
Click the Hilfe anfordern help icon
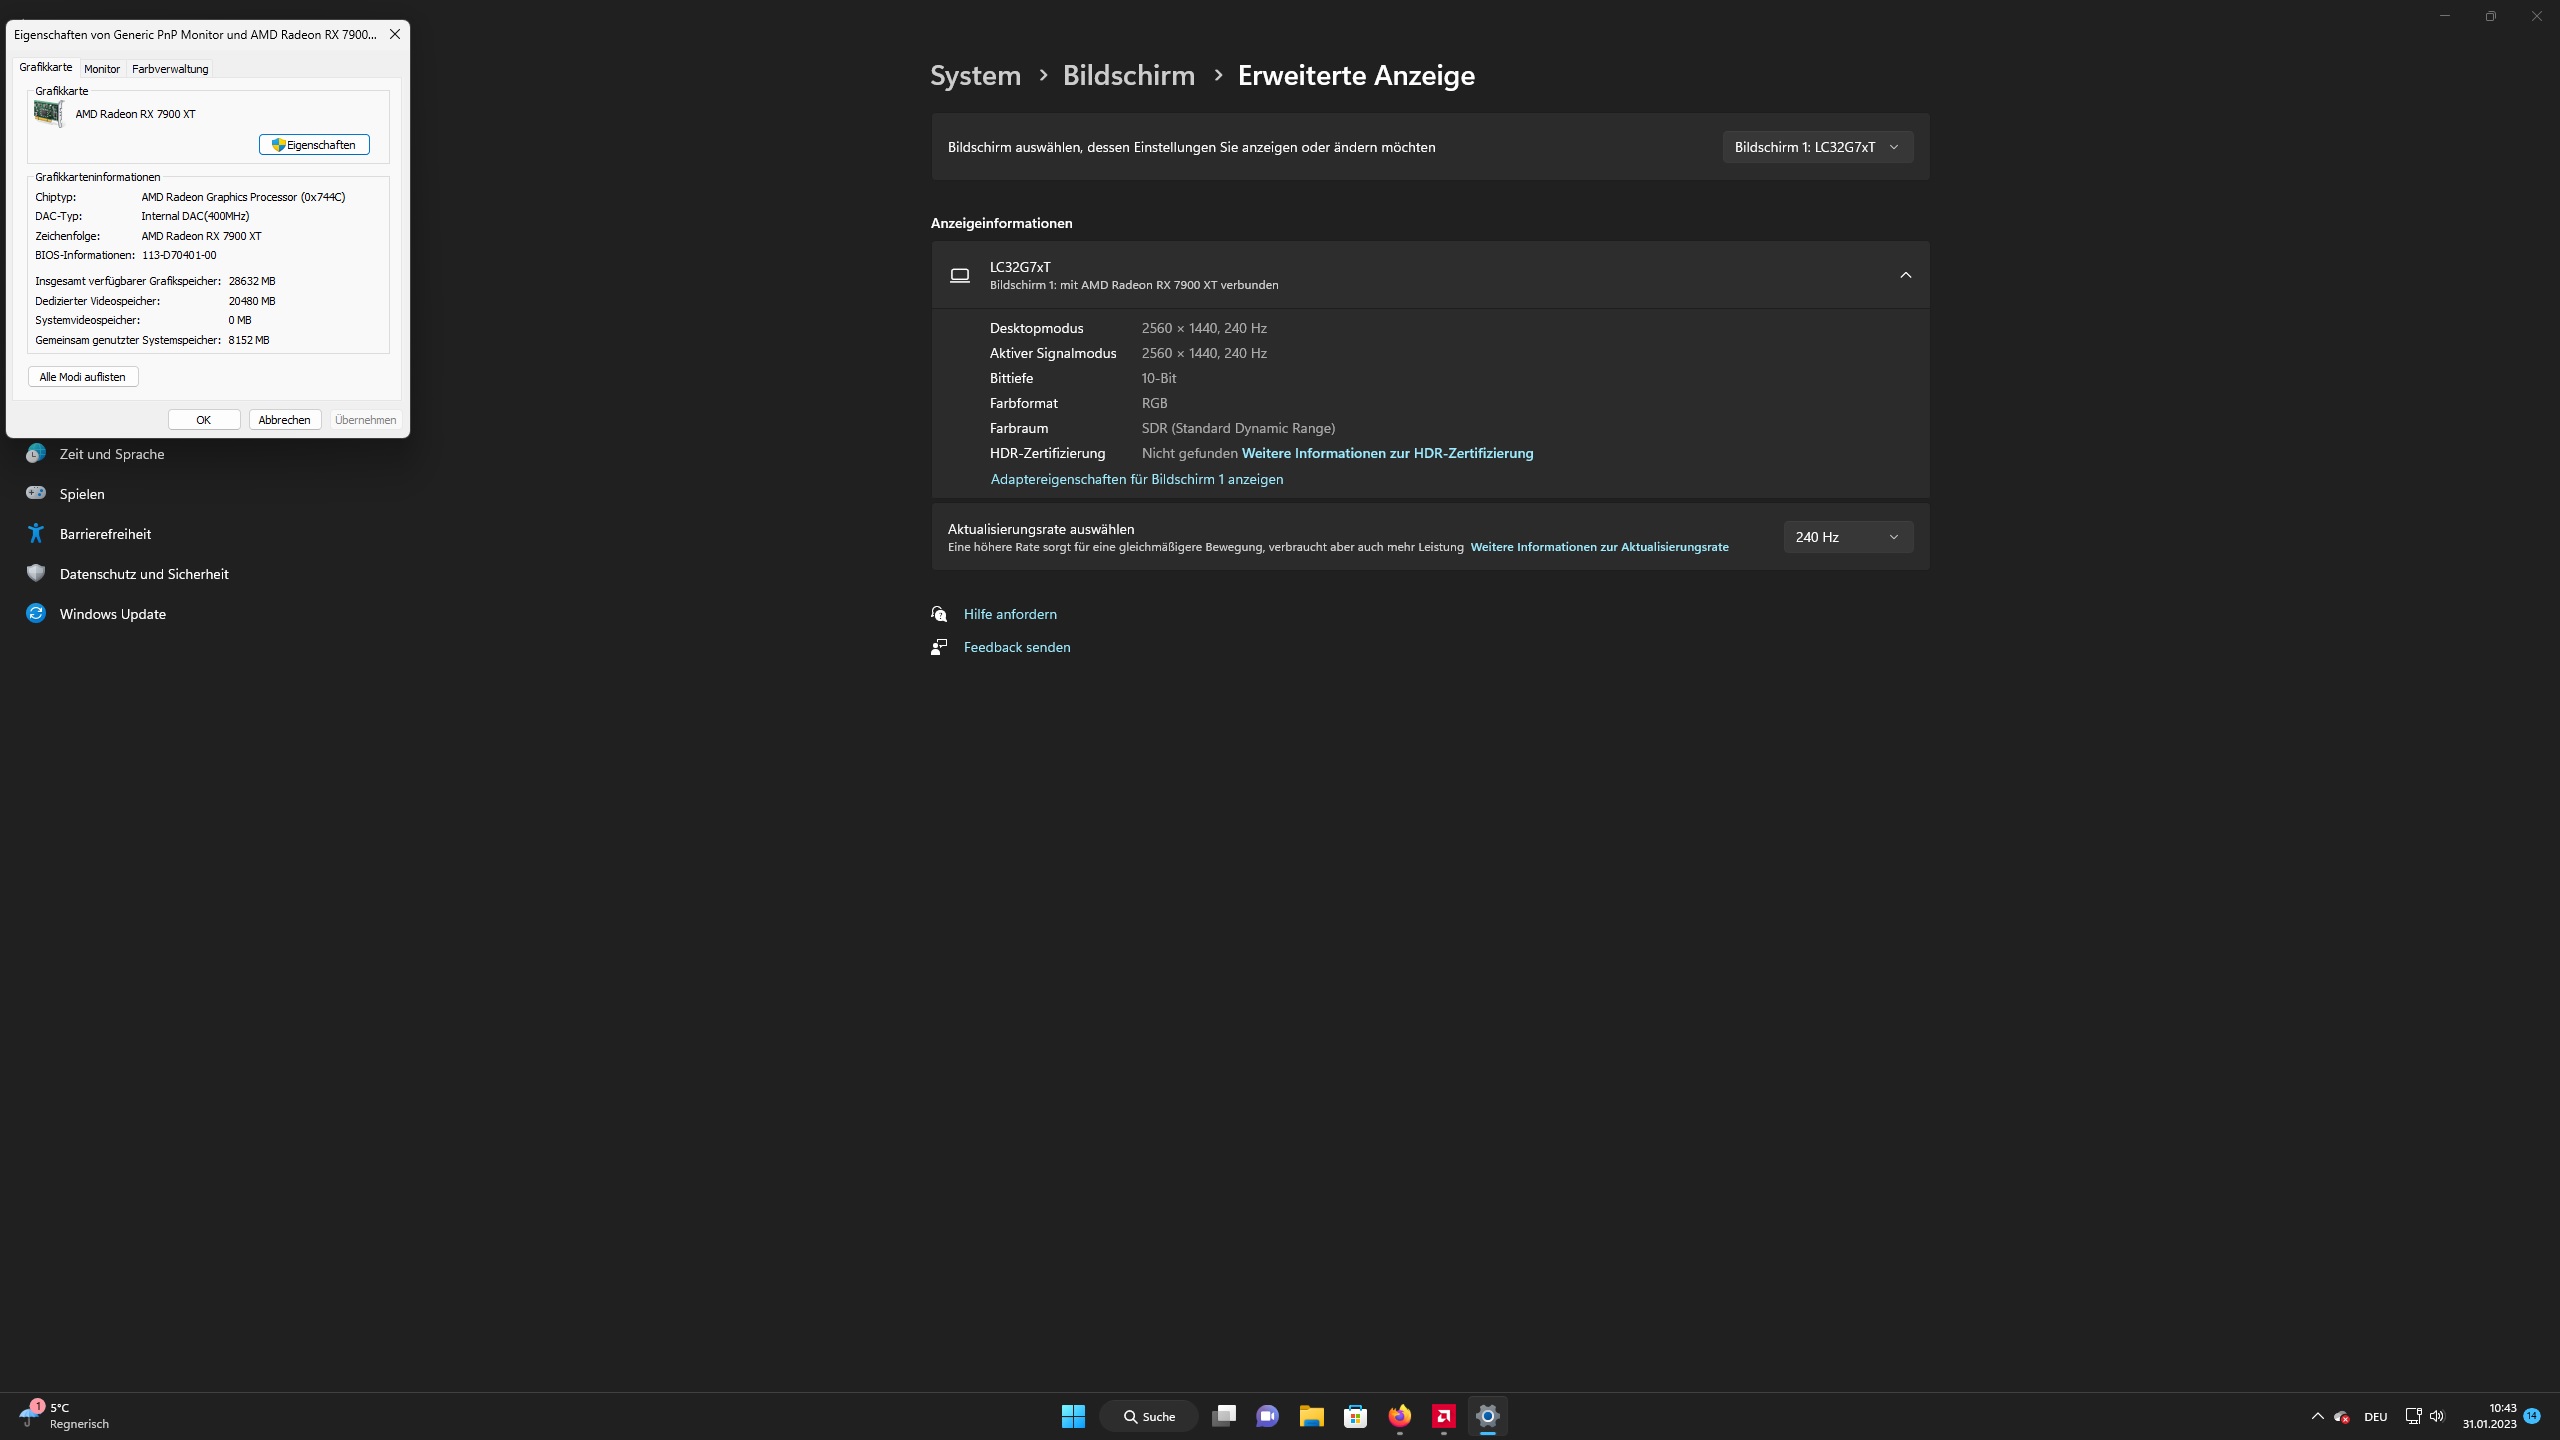coord(939,614)
